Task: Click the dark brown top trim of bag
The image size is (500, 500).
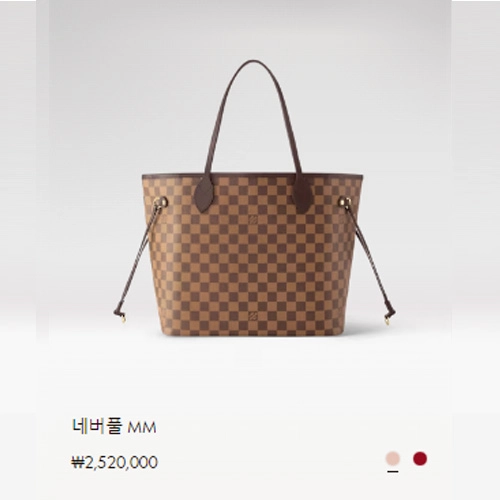Action: pos(252,175)
